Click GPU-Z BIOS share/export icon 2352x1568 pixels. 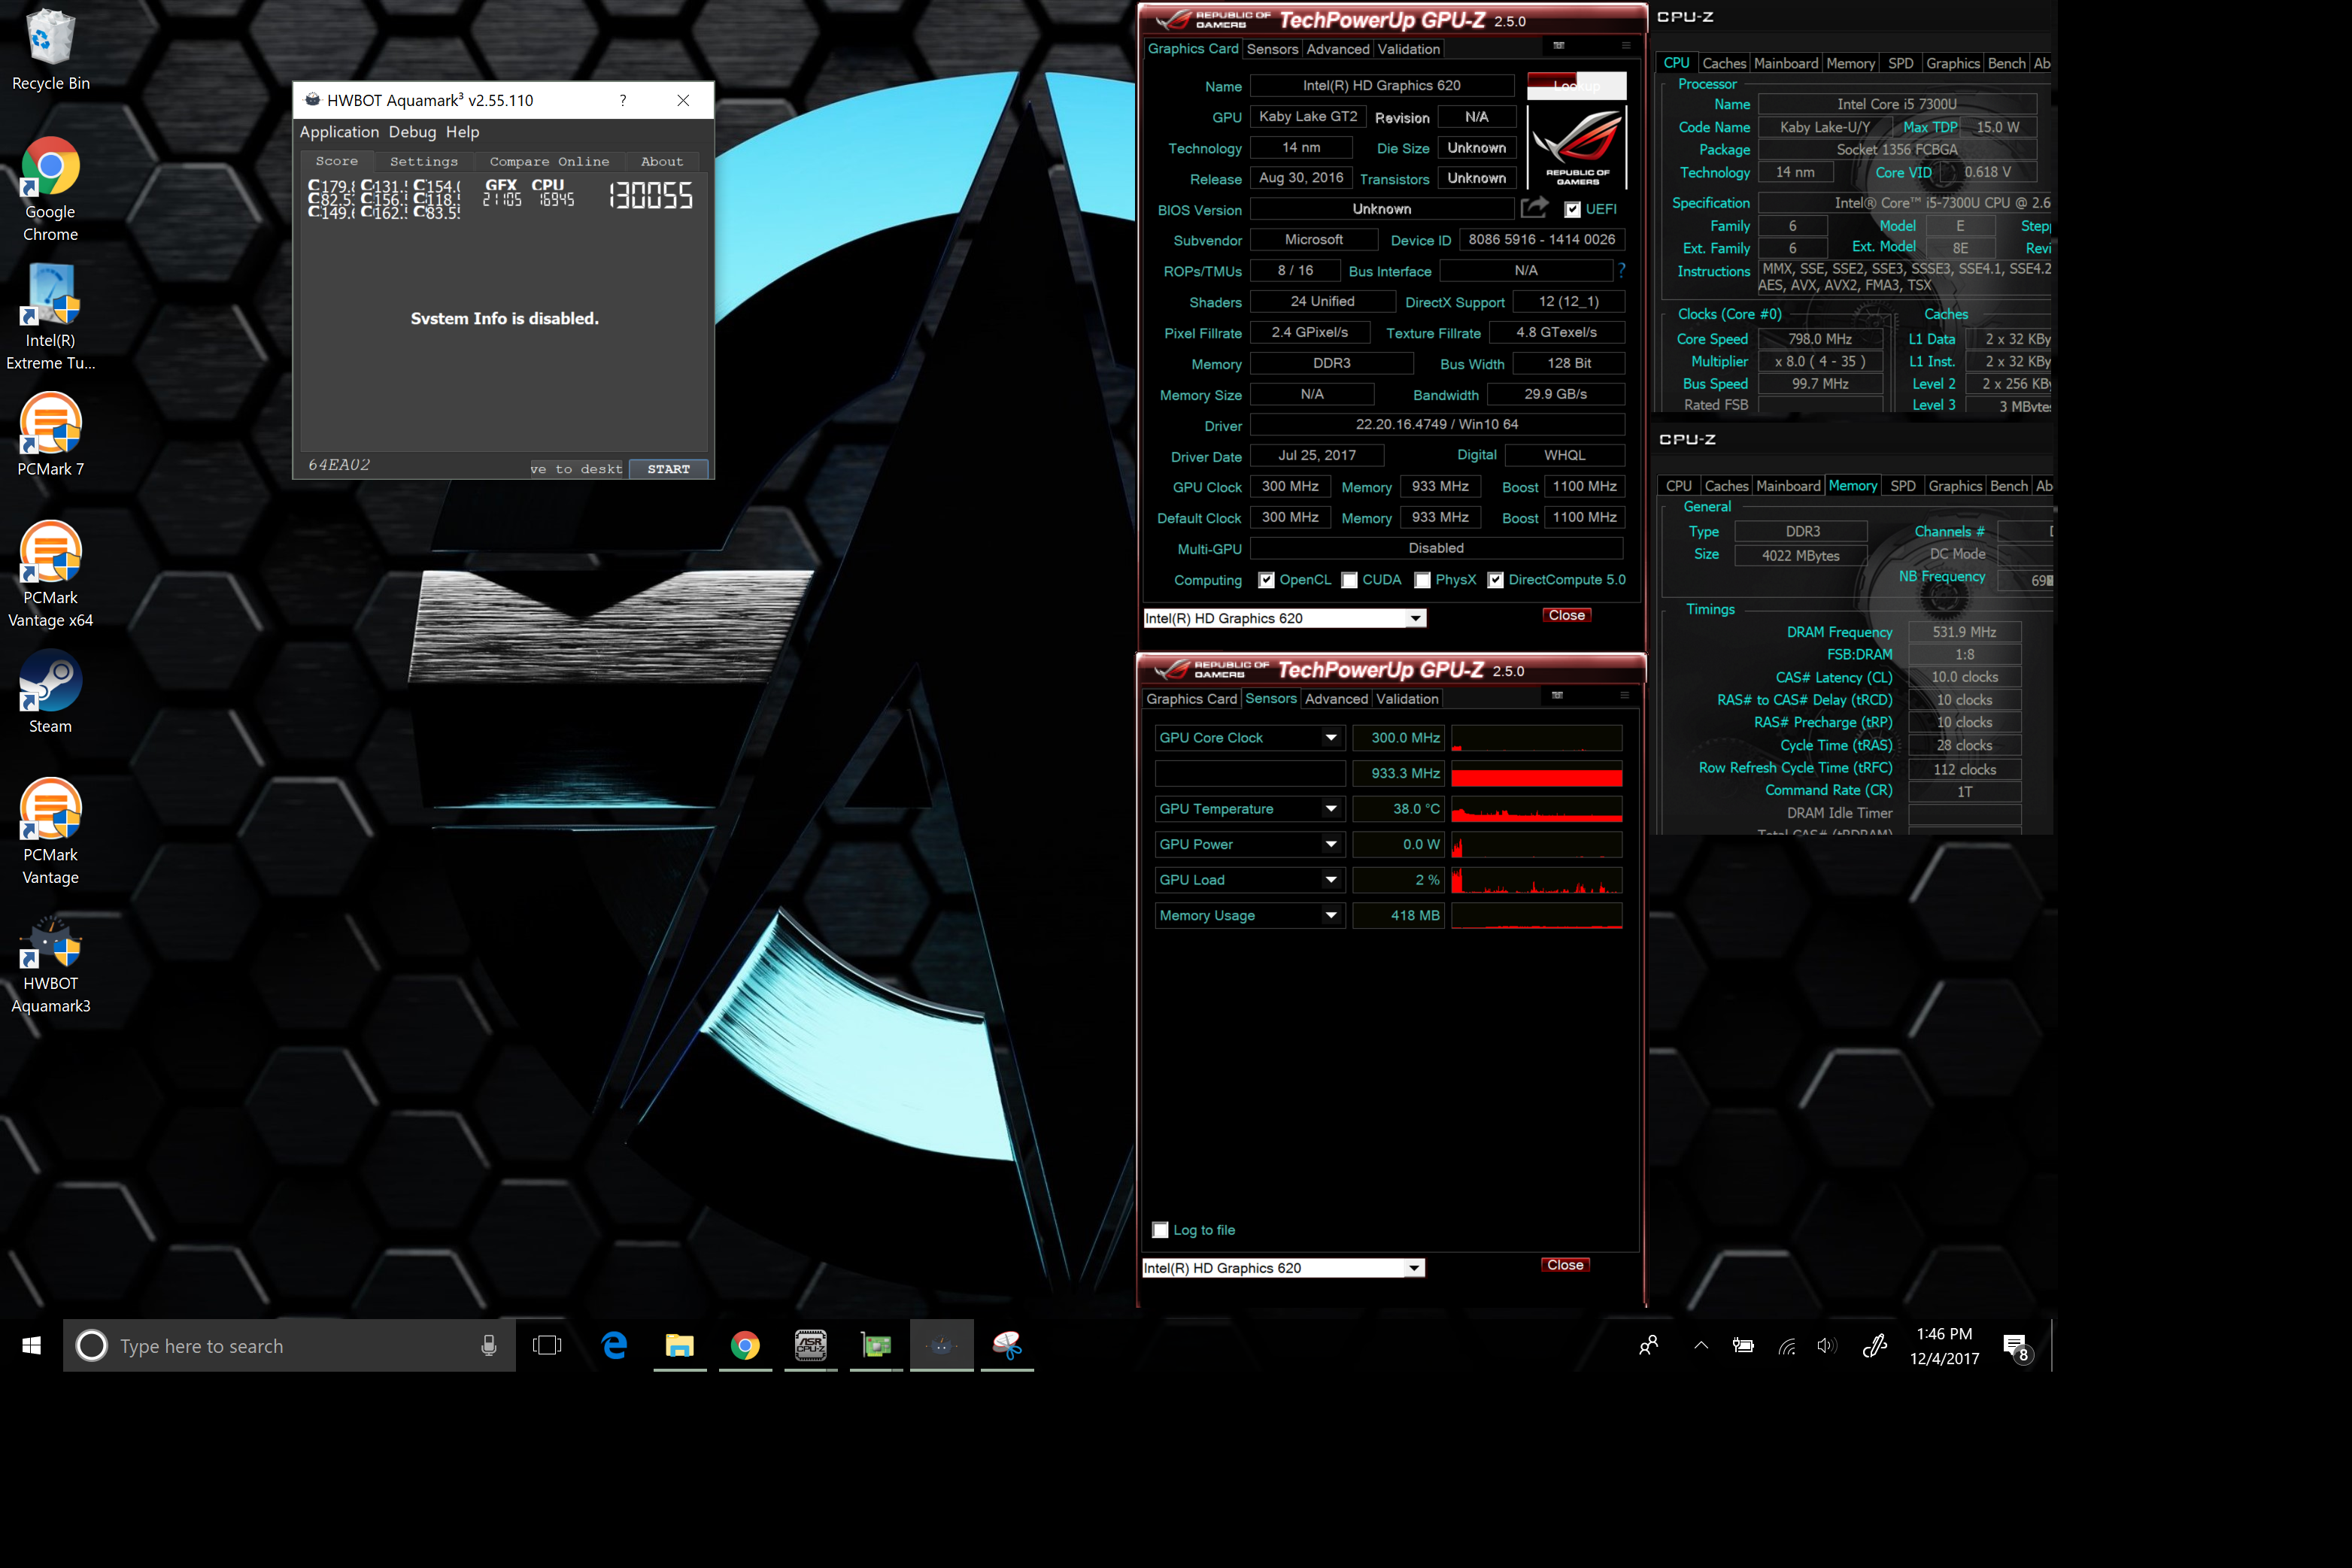coord(1534,208)
